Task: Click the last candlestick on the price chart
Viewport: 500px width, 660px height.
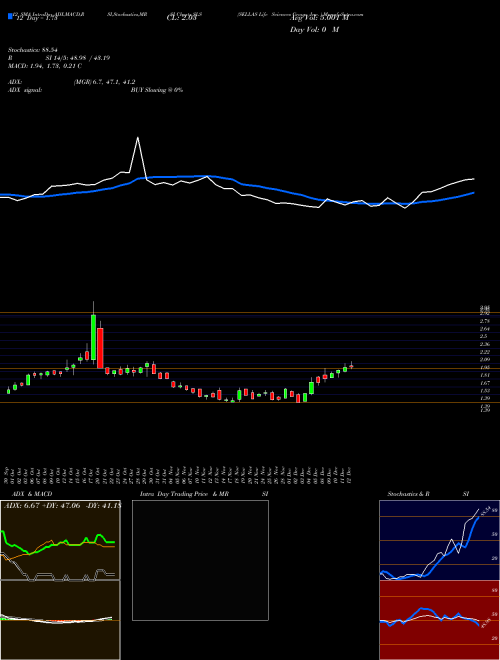Action: [x=351, y=366]
